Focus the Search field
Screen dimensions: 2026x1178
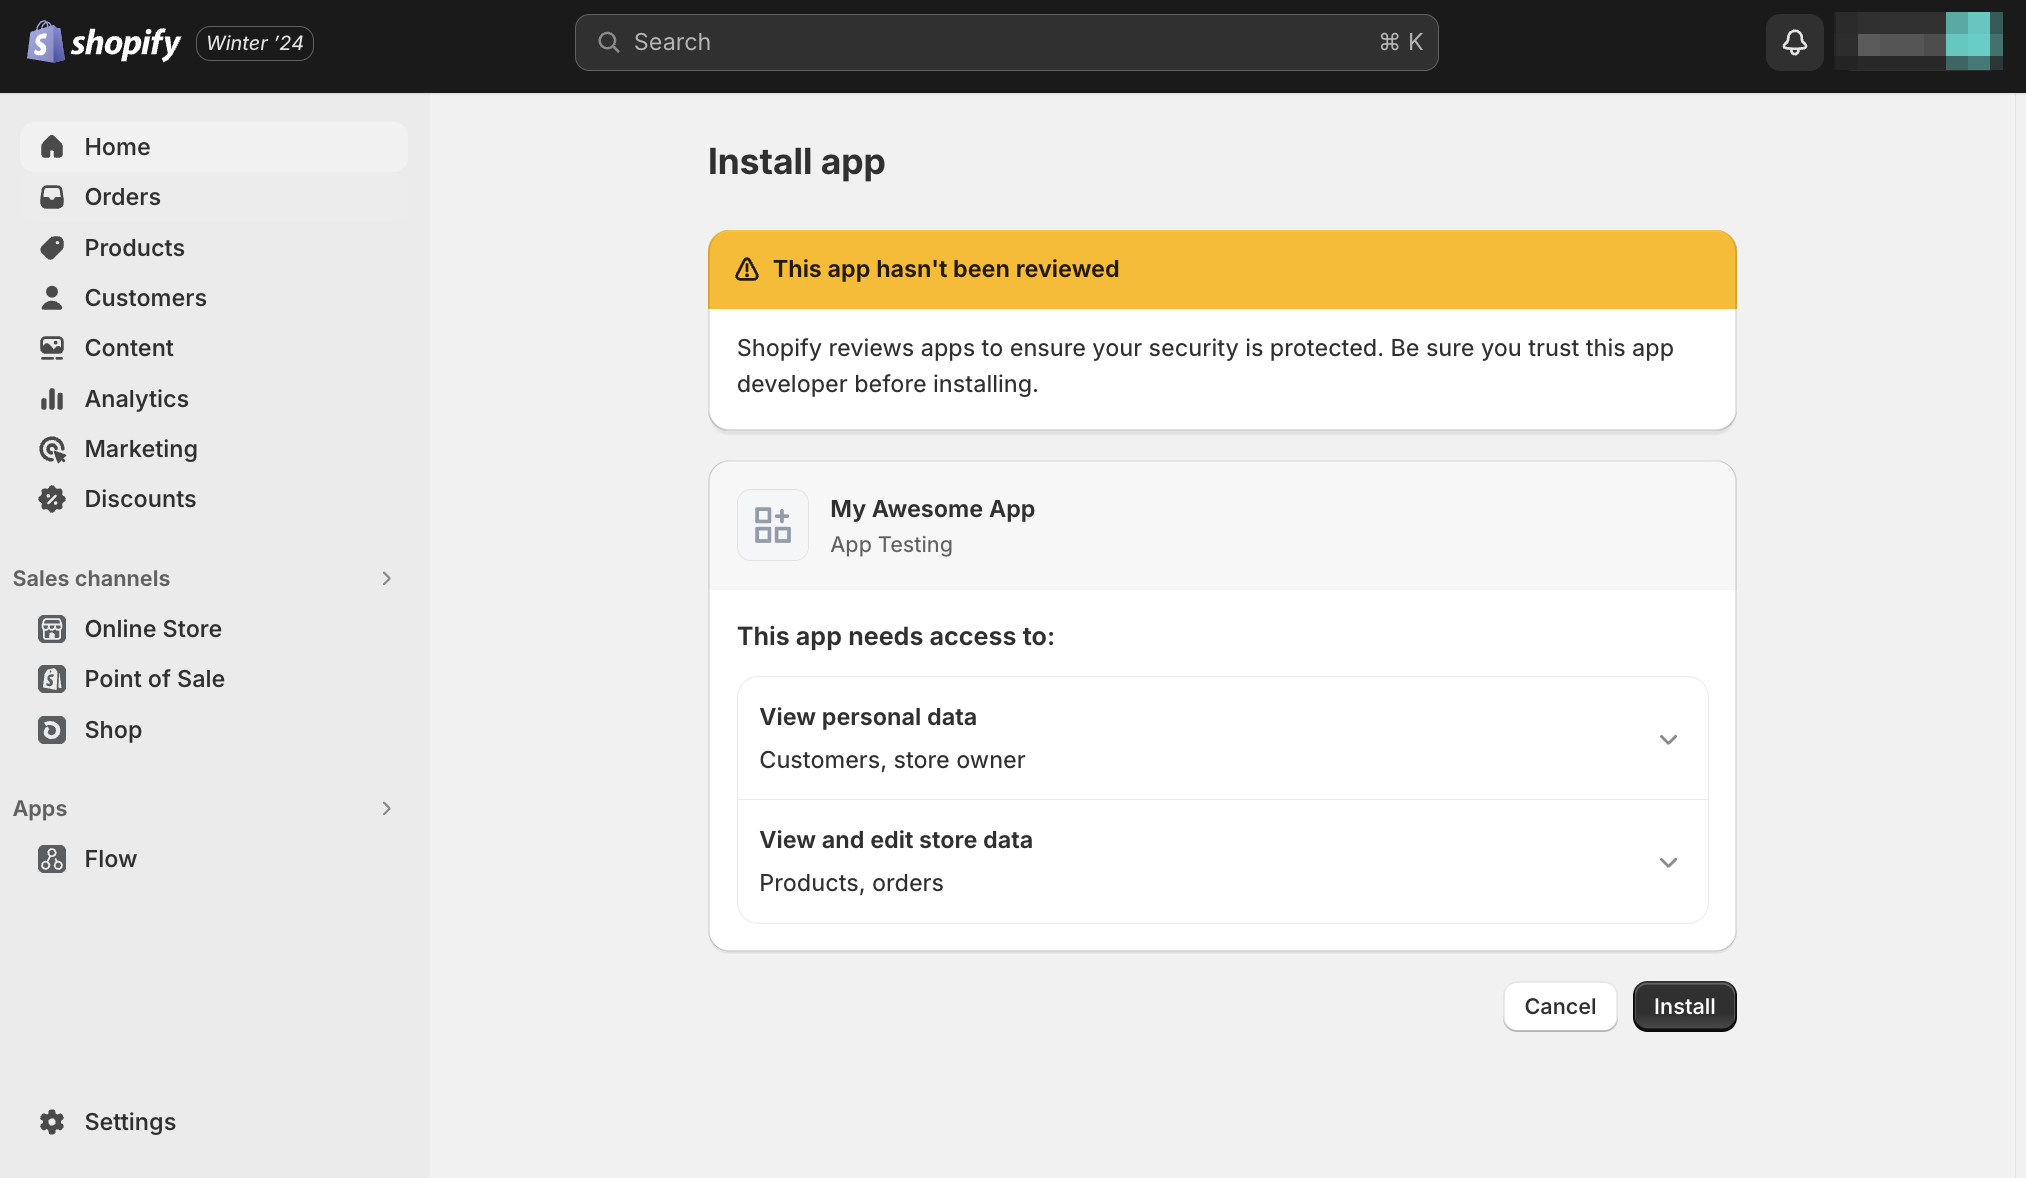pos(1005,42)
